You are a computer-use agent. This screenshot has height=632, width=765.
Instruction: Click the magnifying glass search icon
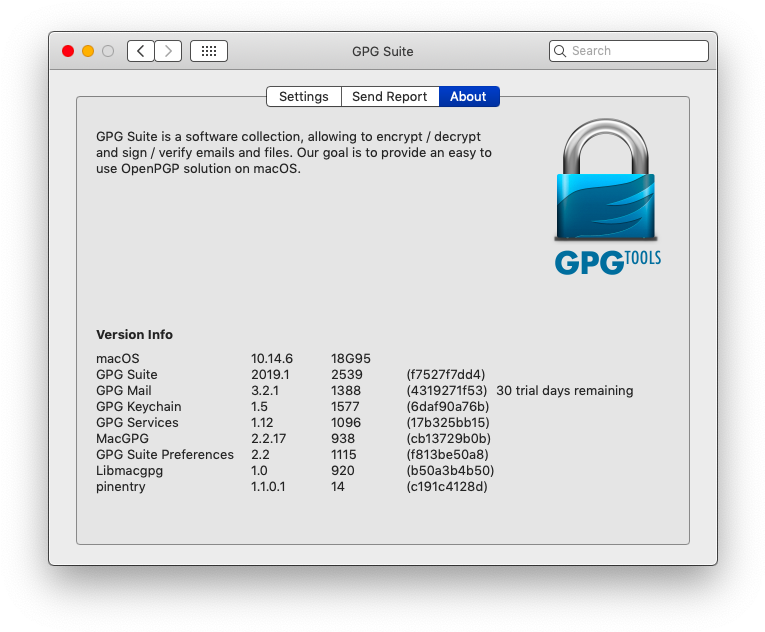[x=560, y=51]
